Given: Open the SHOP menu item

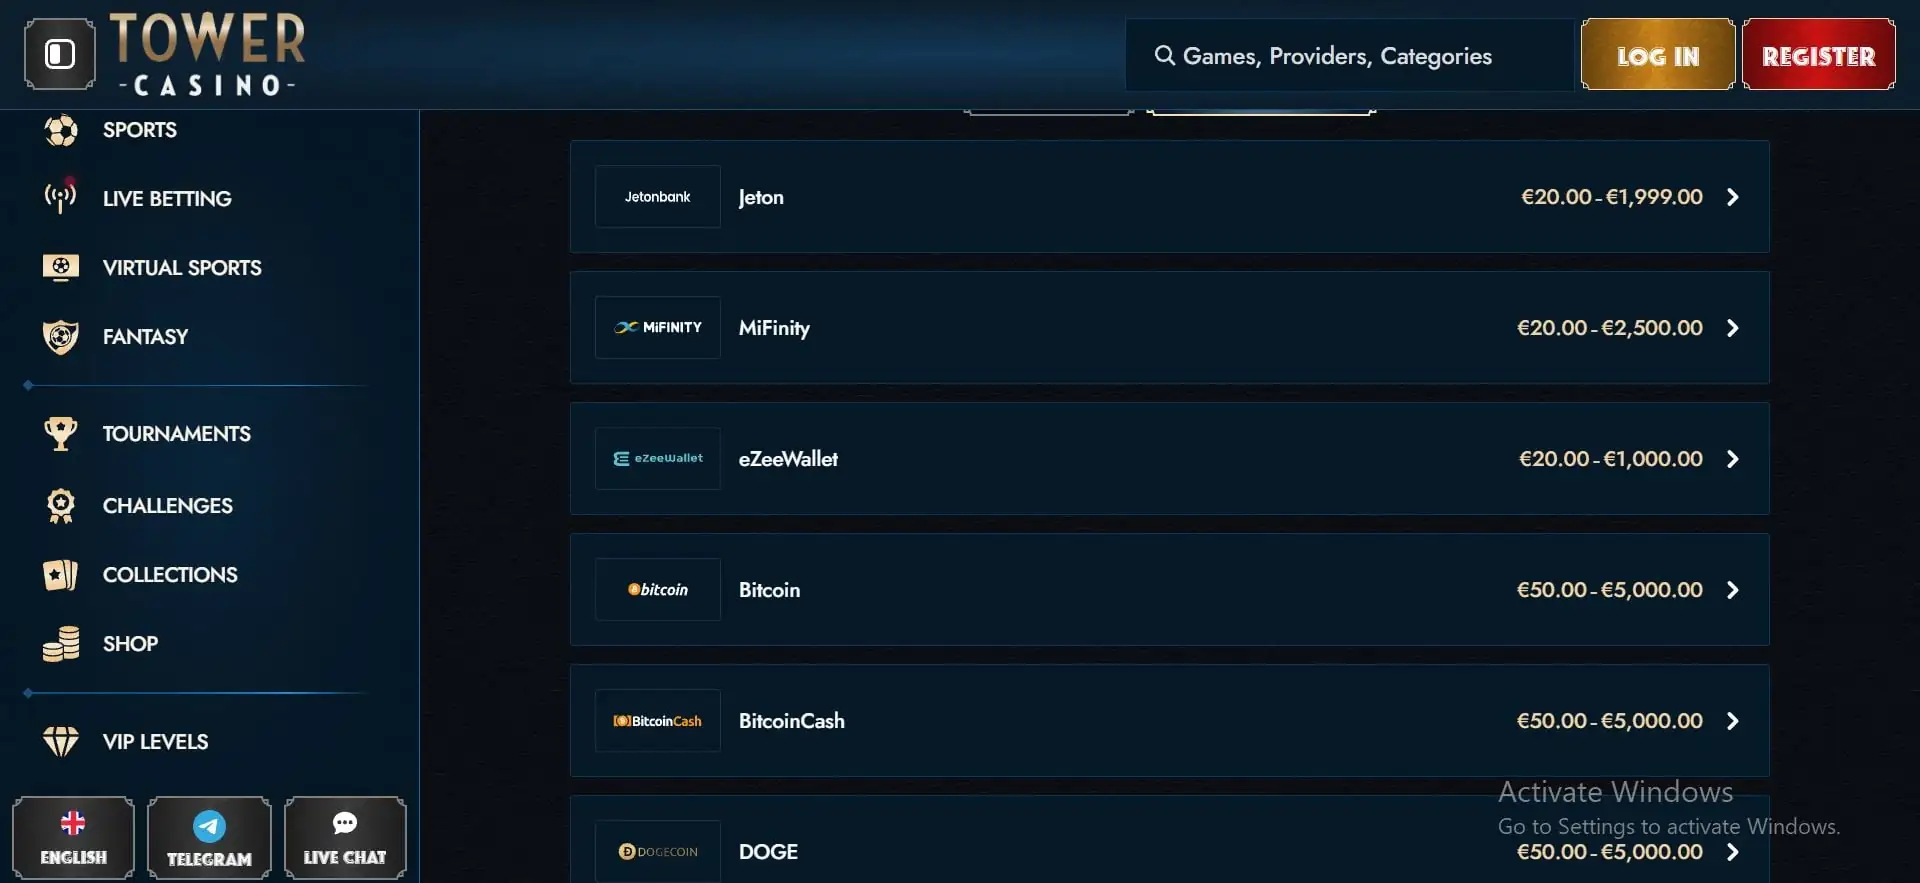Looking at the screenshot, I should (x=130, y=644).
